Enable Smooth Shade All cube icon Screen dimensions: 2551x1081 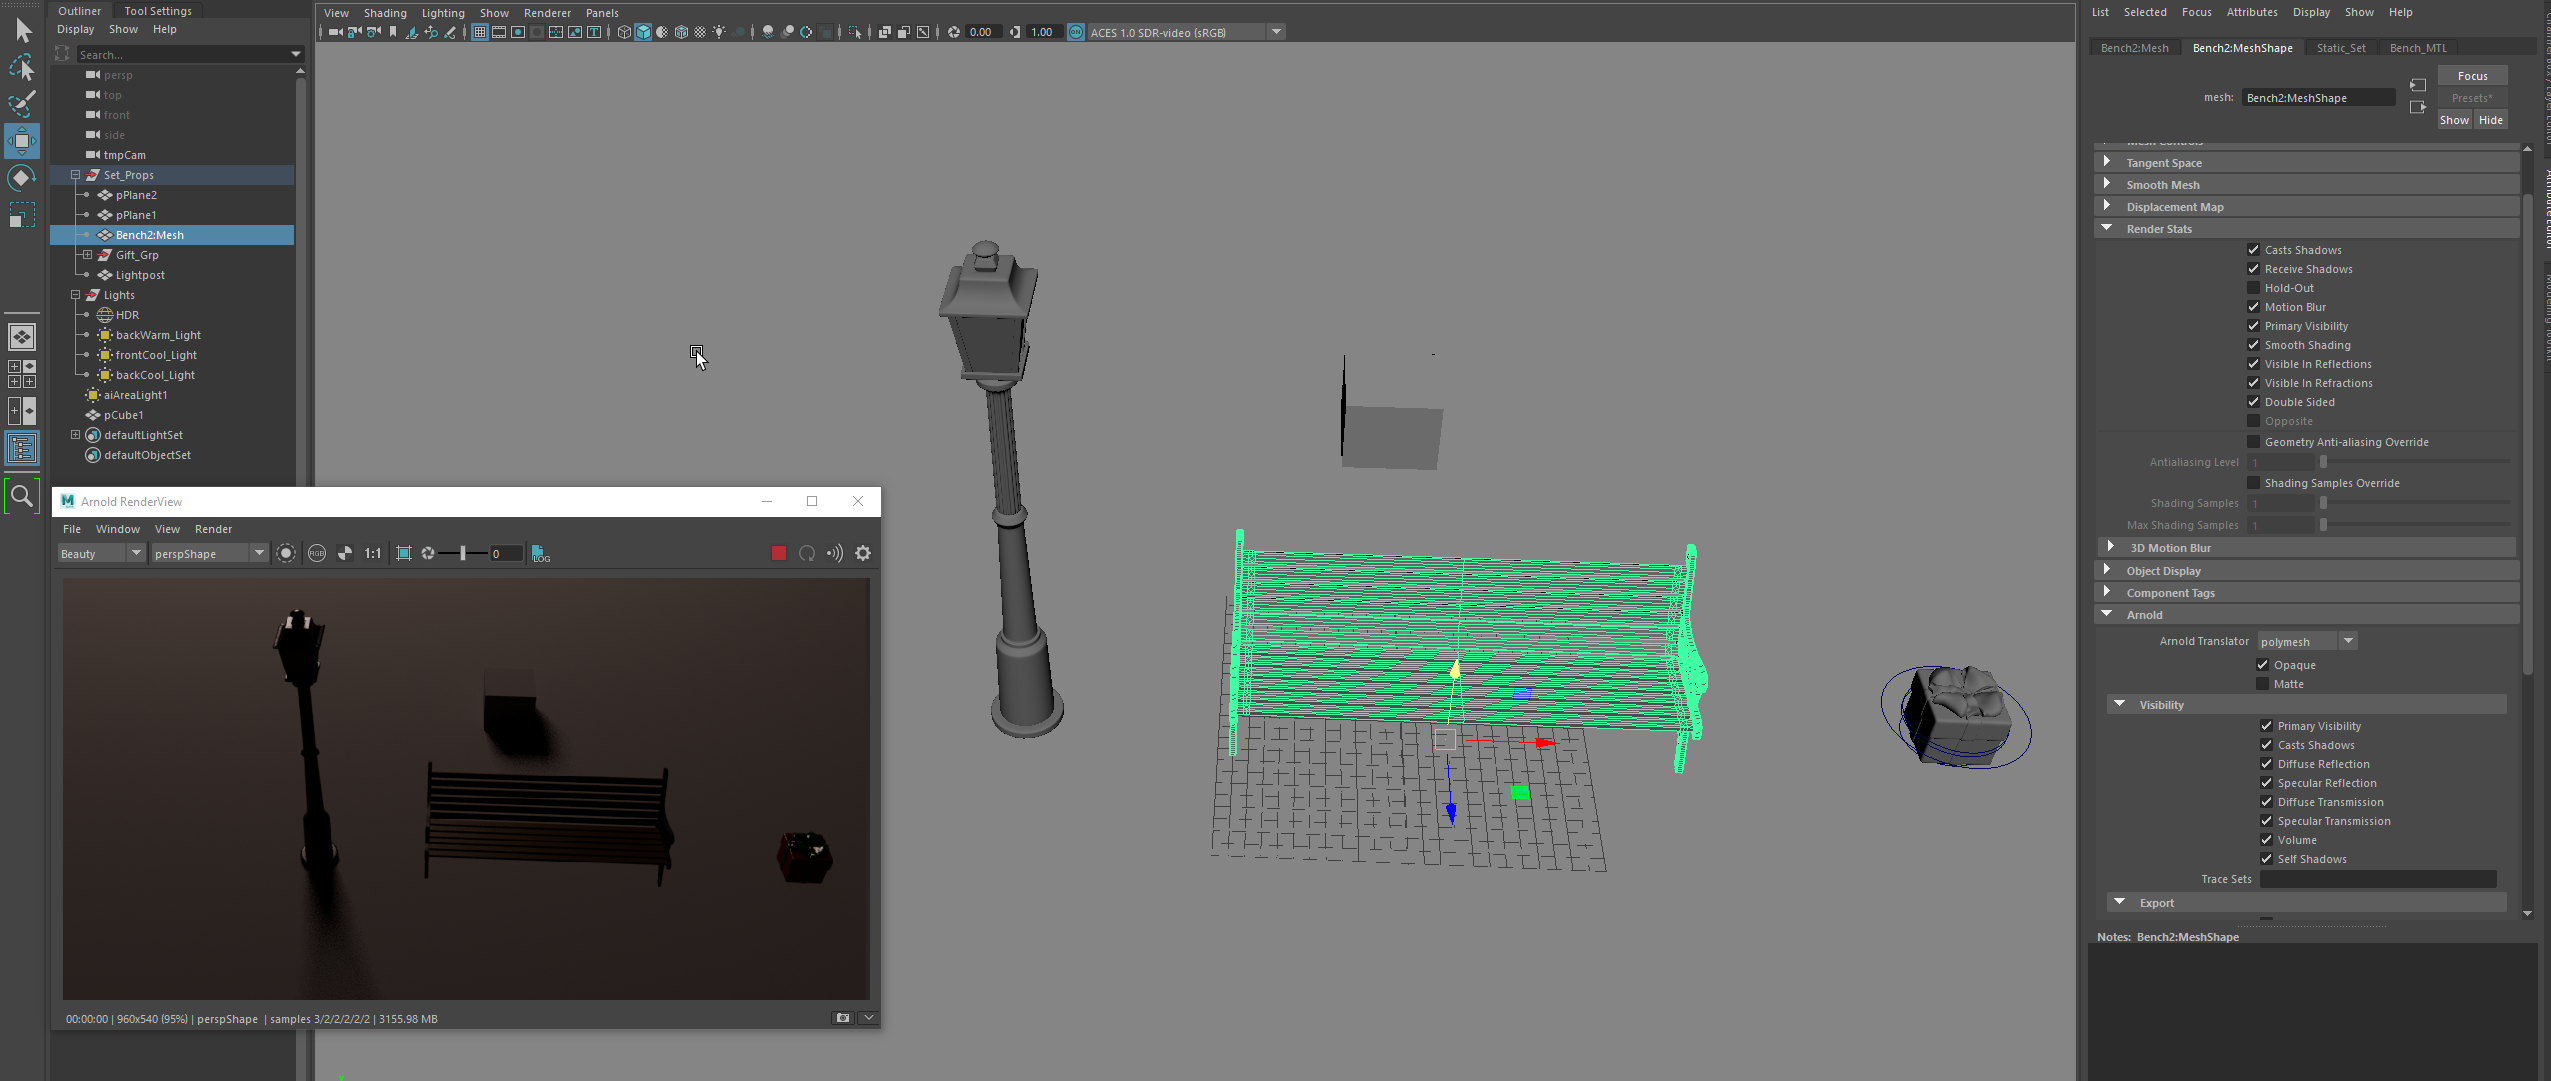pyautogui.click(x=643, y=32)
